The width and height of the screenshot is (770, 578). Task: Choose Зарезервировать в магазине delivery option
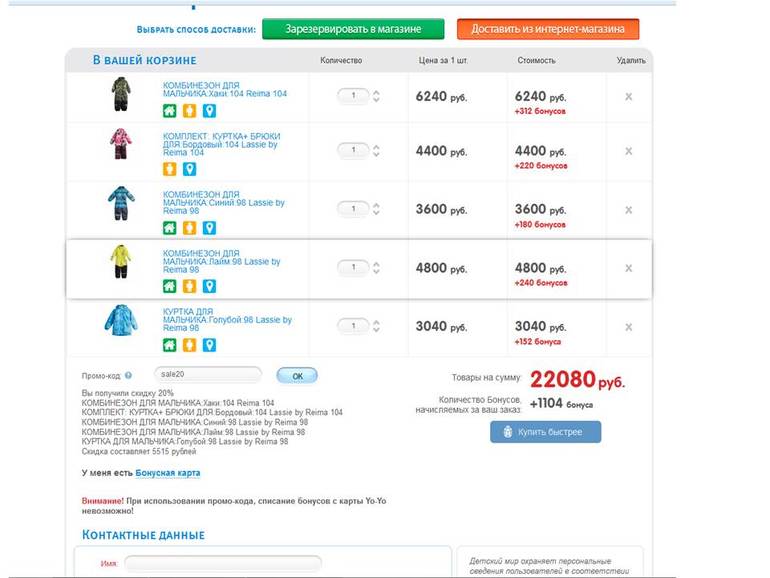pyautogui.click(x=353, y=29)
